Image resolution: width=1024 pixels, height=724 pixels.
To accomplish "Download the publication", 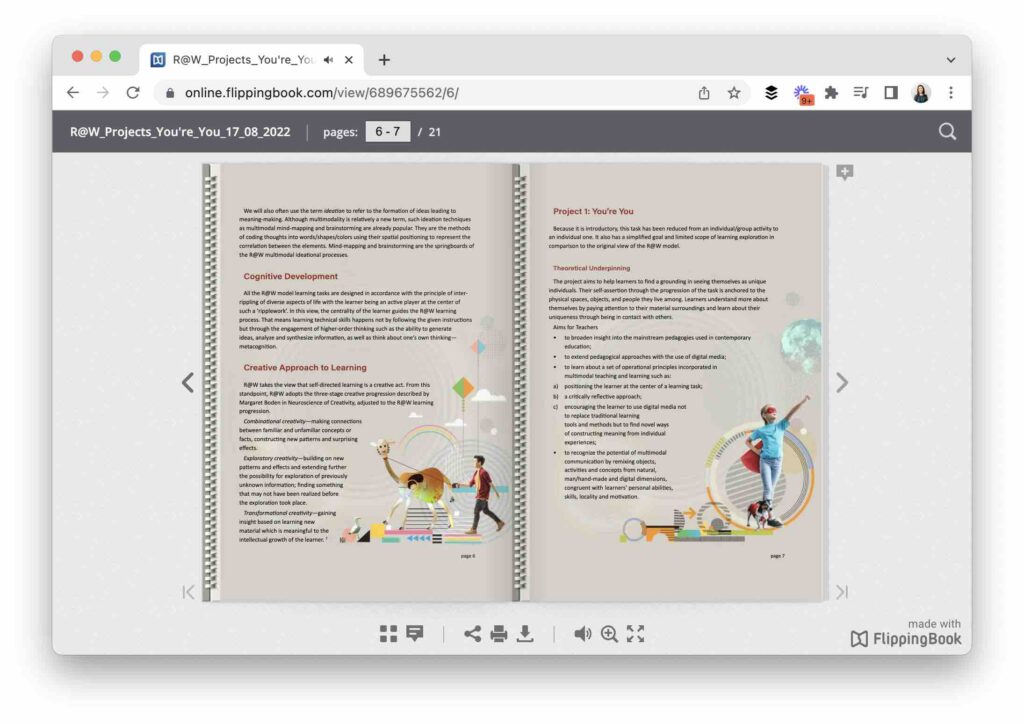I will [525, 633].
